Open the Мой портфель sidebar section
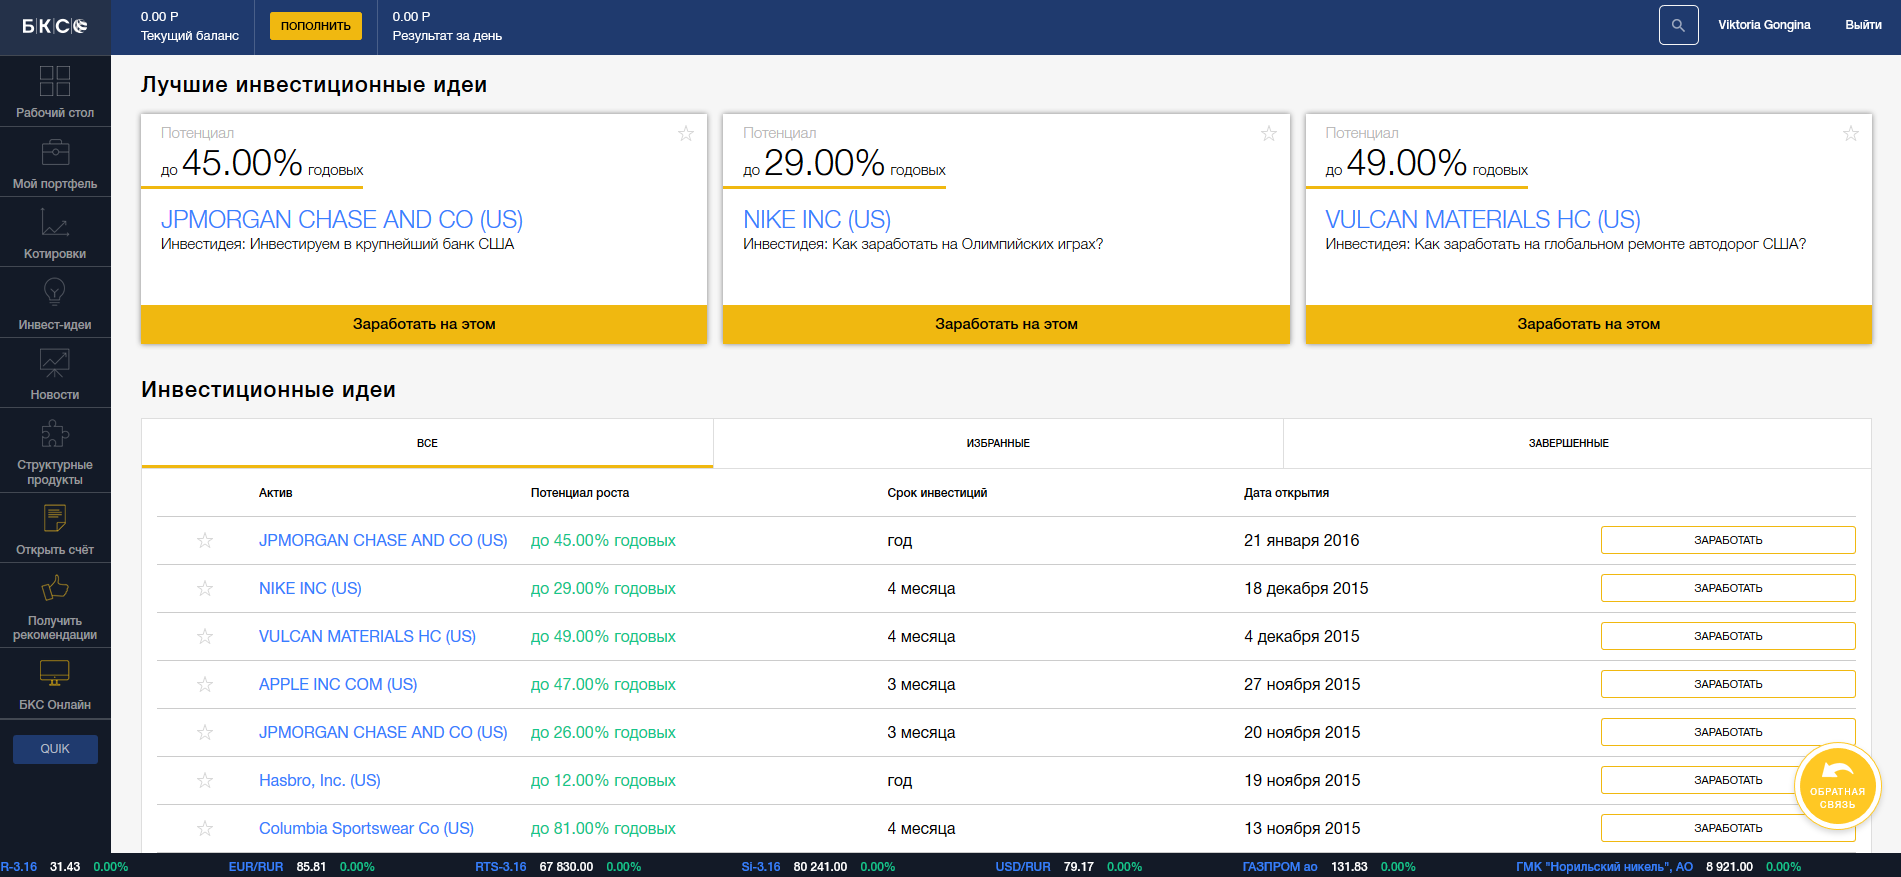Screen dimensions: 1901x877 point(55,162)
